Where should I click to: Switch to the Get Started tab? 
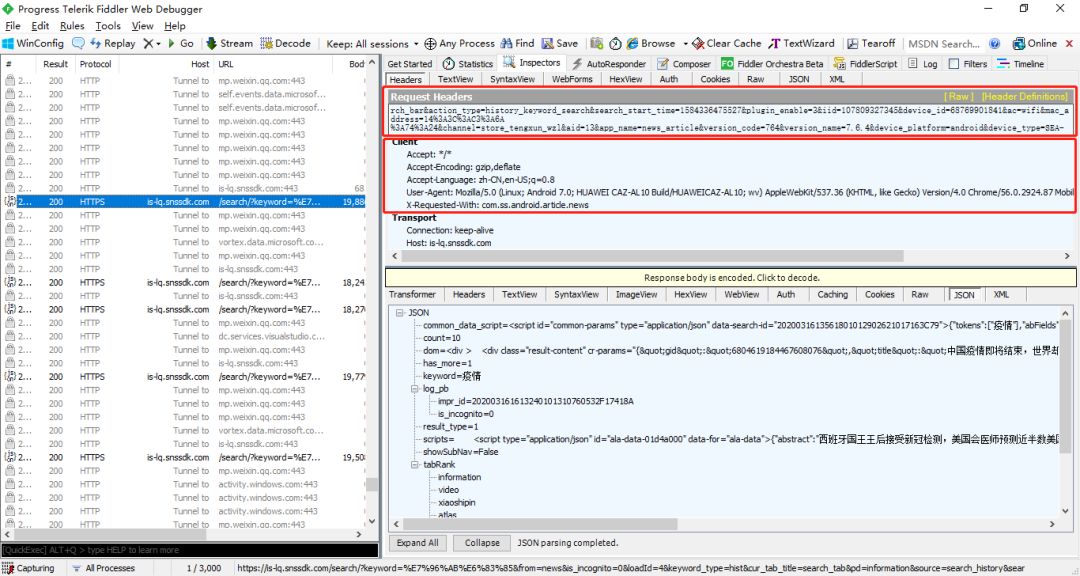410,63
